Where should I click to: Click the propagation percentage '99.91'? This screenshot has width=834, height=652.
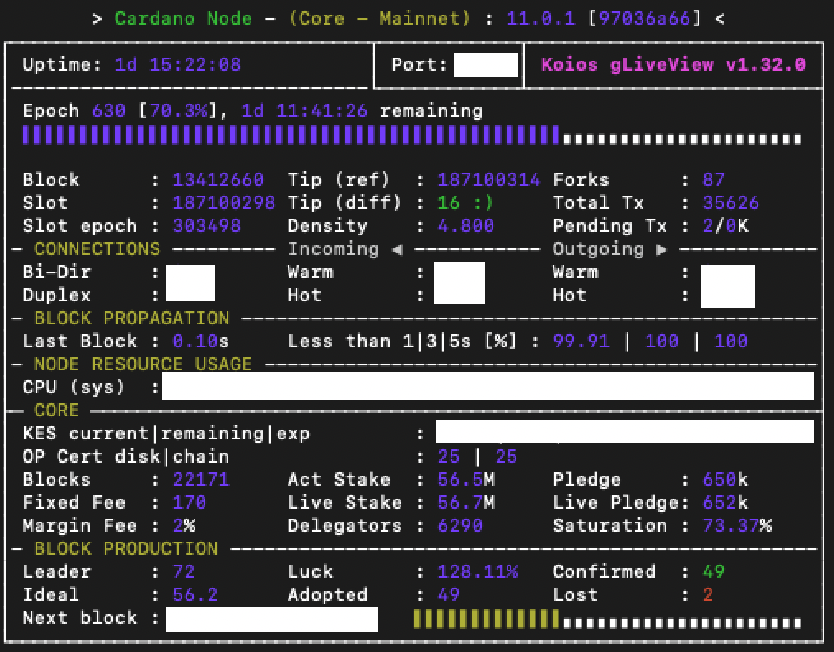[x=581, y=341]
